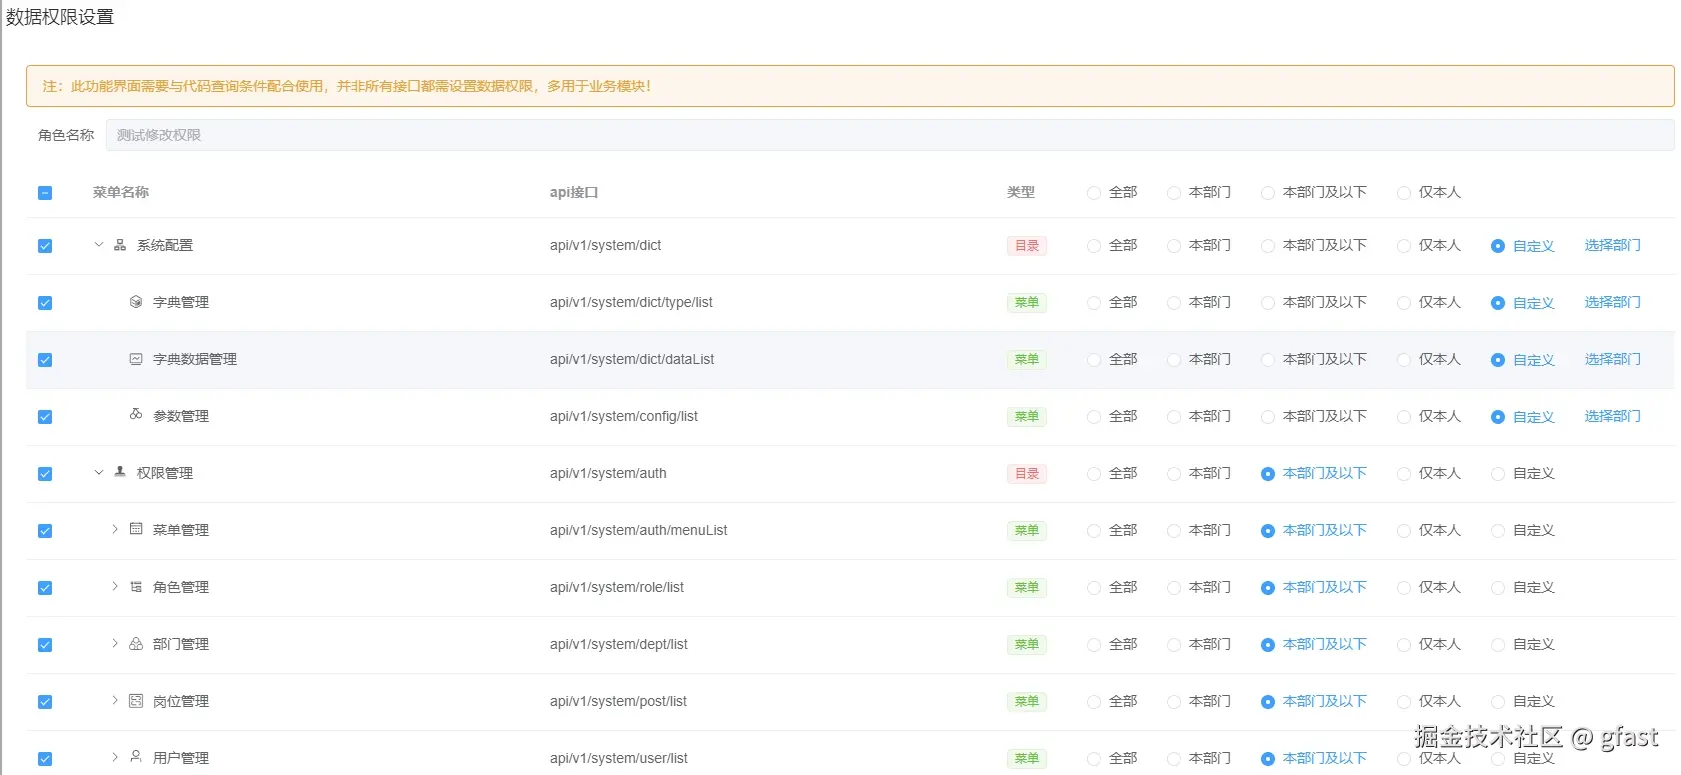Screen dimensions: 1681x775
Task: Open 选择部门 link for 字典数据管理
Action: point(1612,359)
